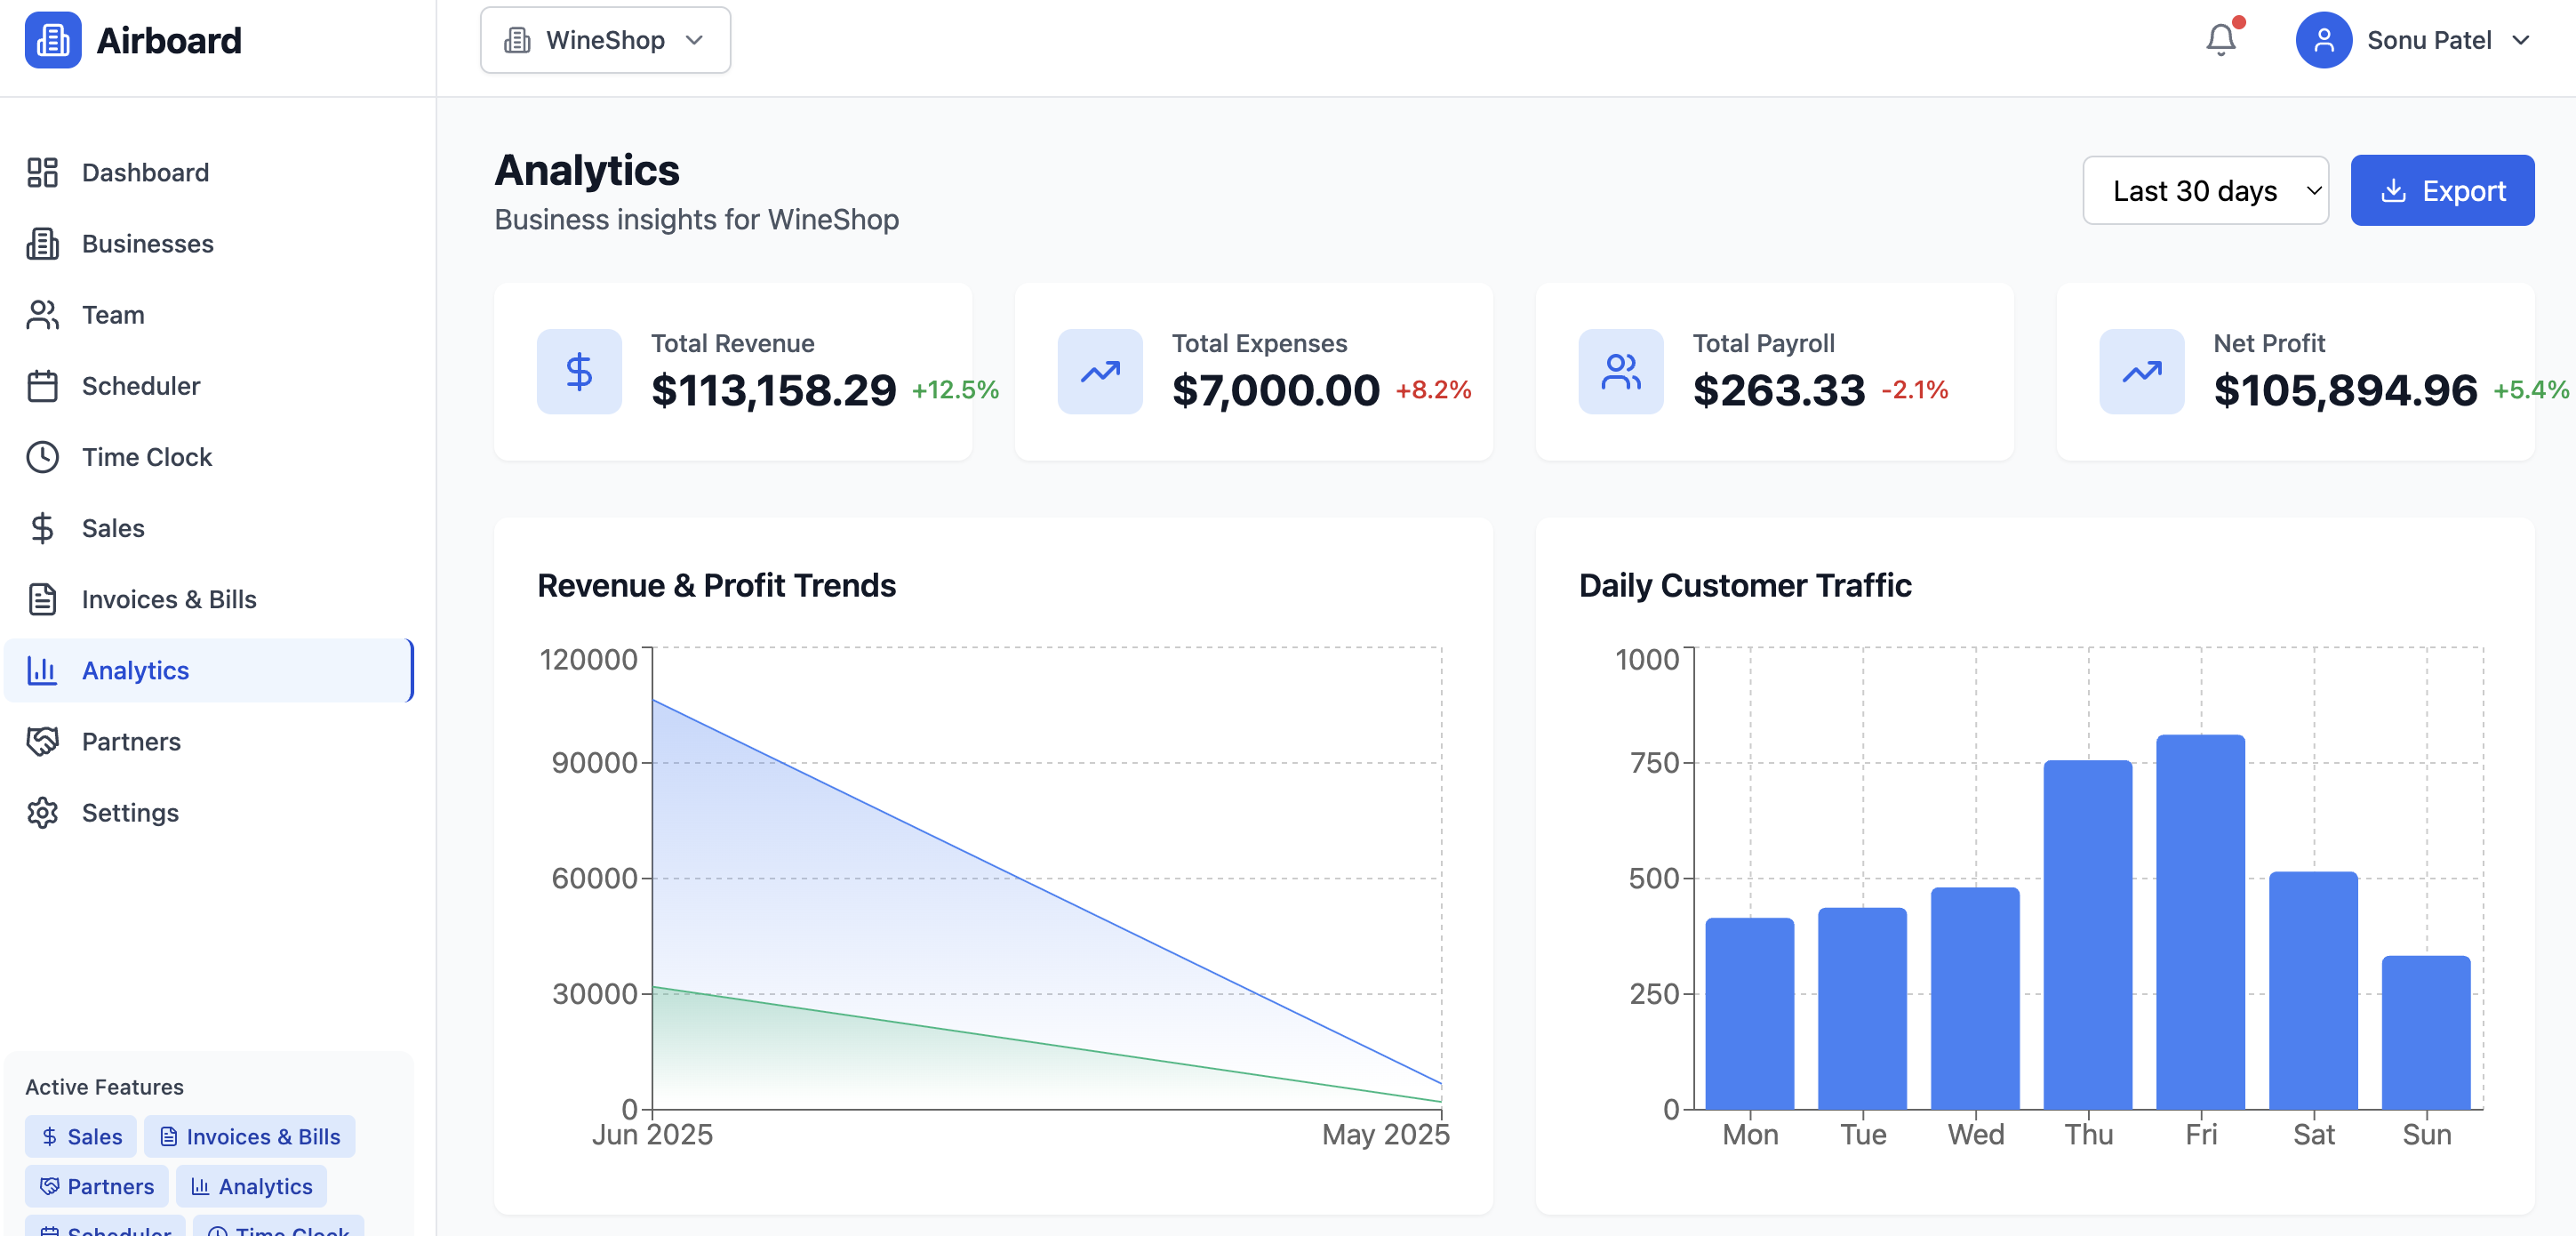The height and width of the screenshot is (1236, 2576).
Task: Open the WineShop business selector dropdown
Action: click(605, 40)
